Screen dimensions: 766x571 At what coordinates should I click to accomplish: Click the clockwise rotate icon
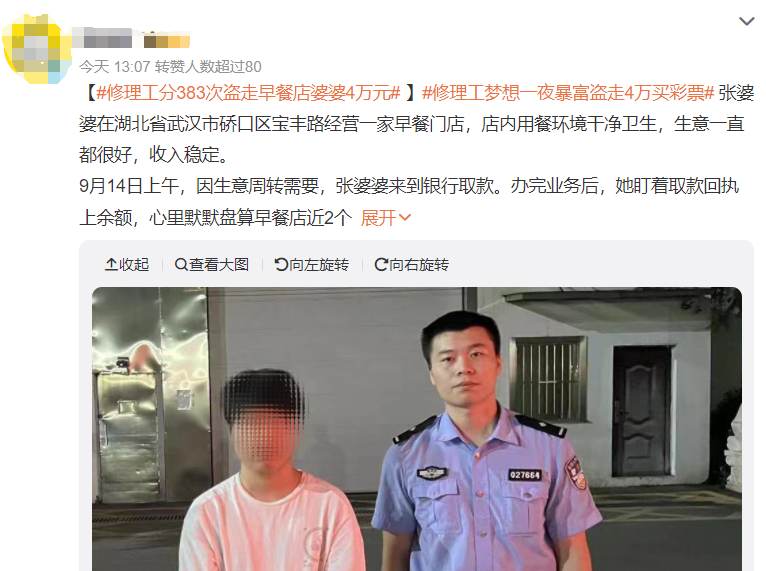pyautogui.click(x=381, y=265)
